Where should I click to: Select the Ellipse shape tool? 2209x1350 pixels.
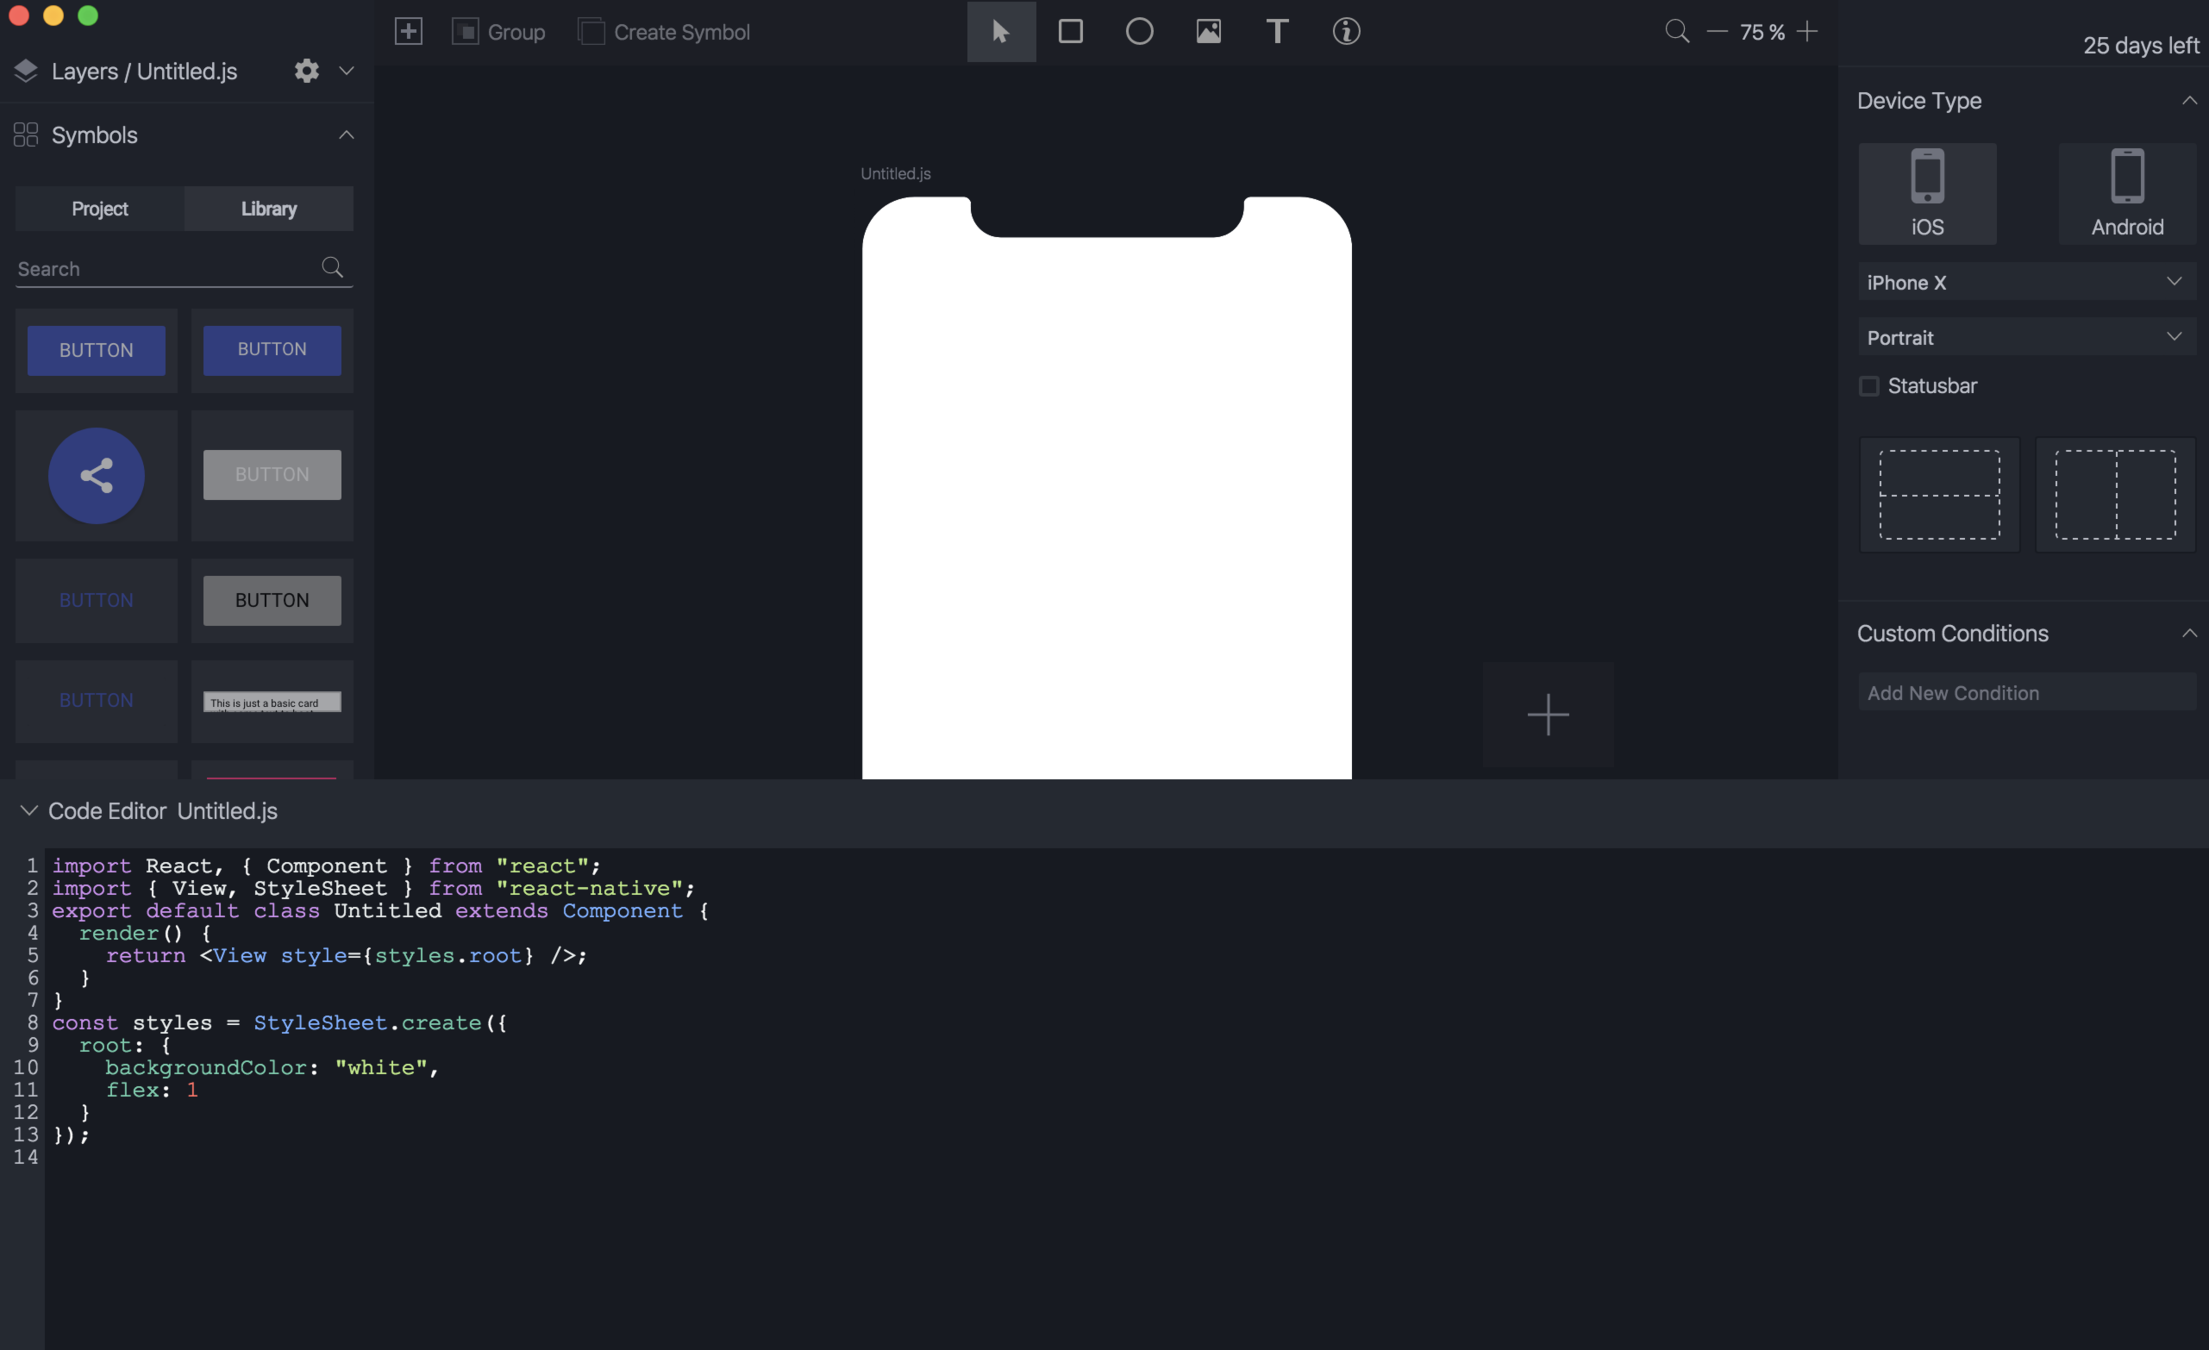click(1139, 31)
